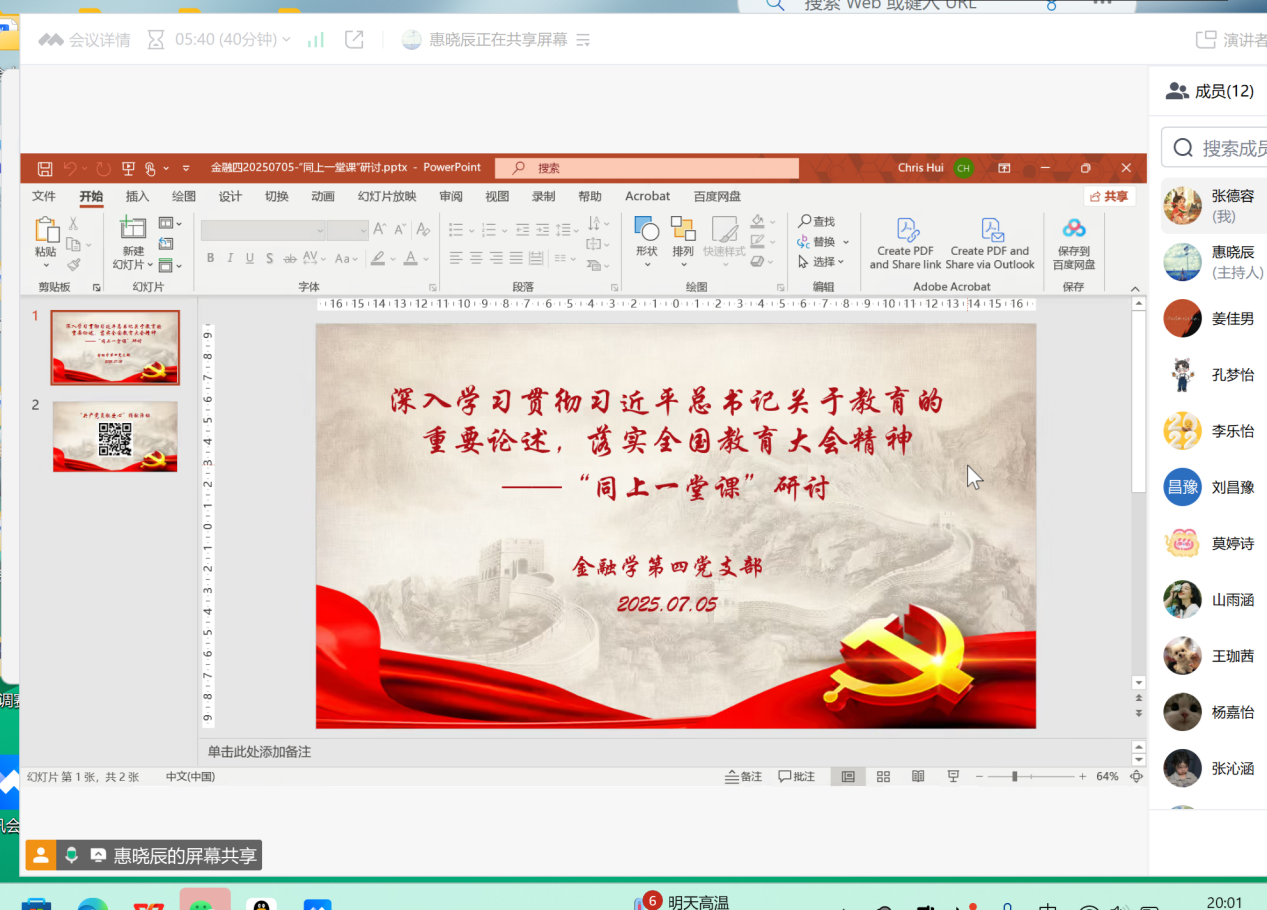Viewport: 1267px width, 910px height.
Task: Expand the meeting timer 05:40 dropdown
Action: tap(286, 40)
